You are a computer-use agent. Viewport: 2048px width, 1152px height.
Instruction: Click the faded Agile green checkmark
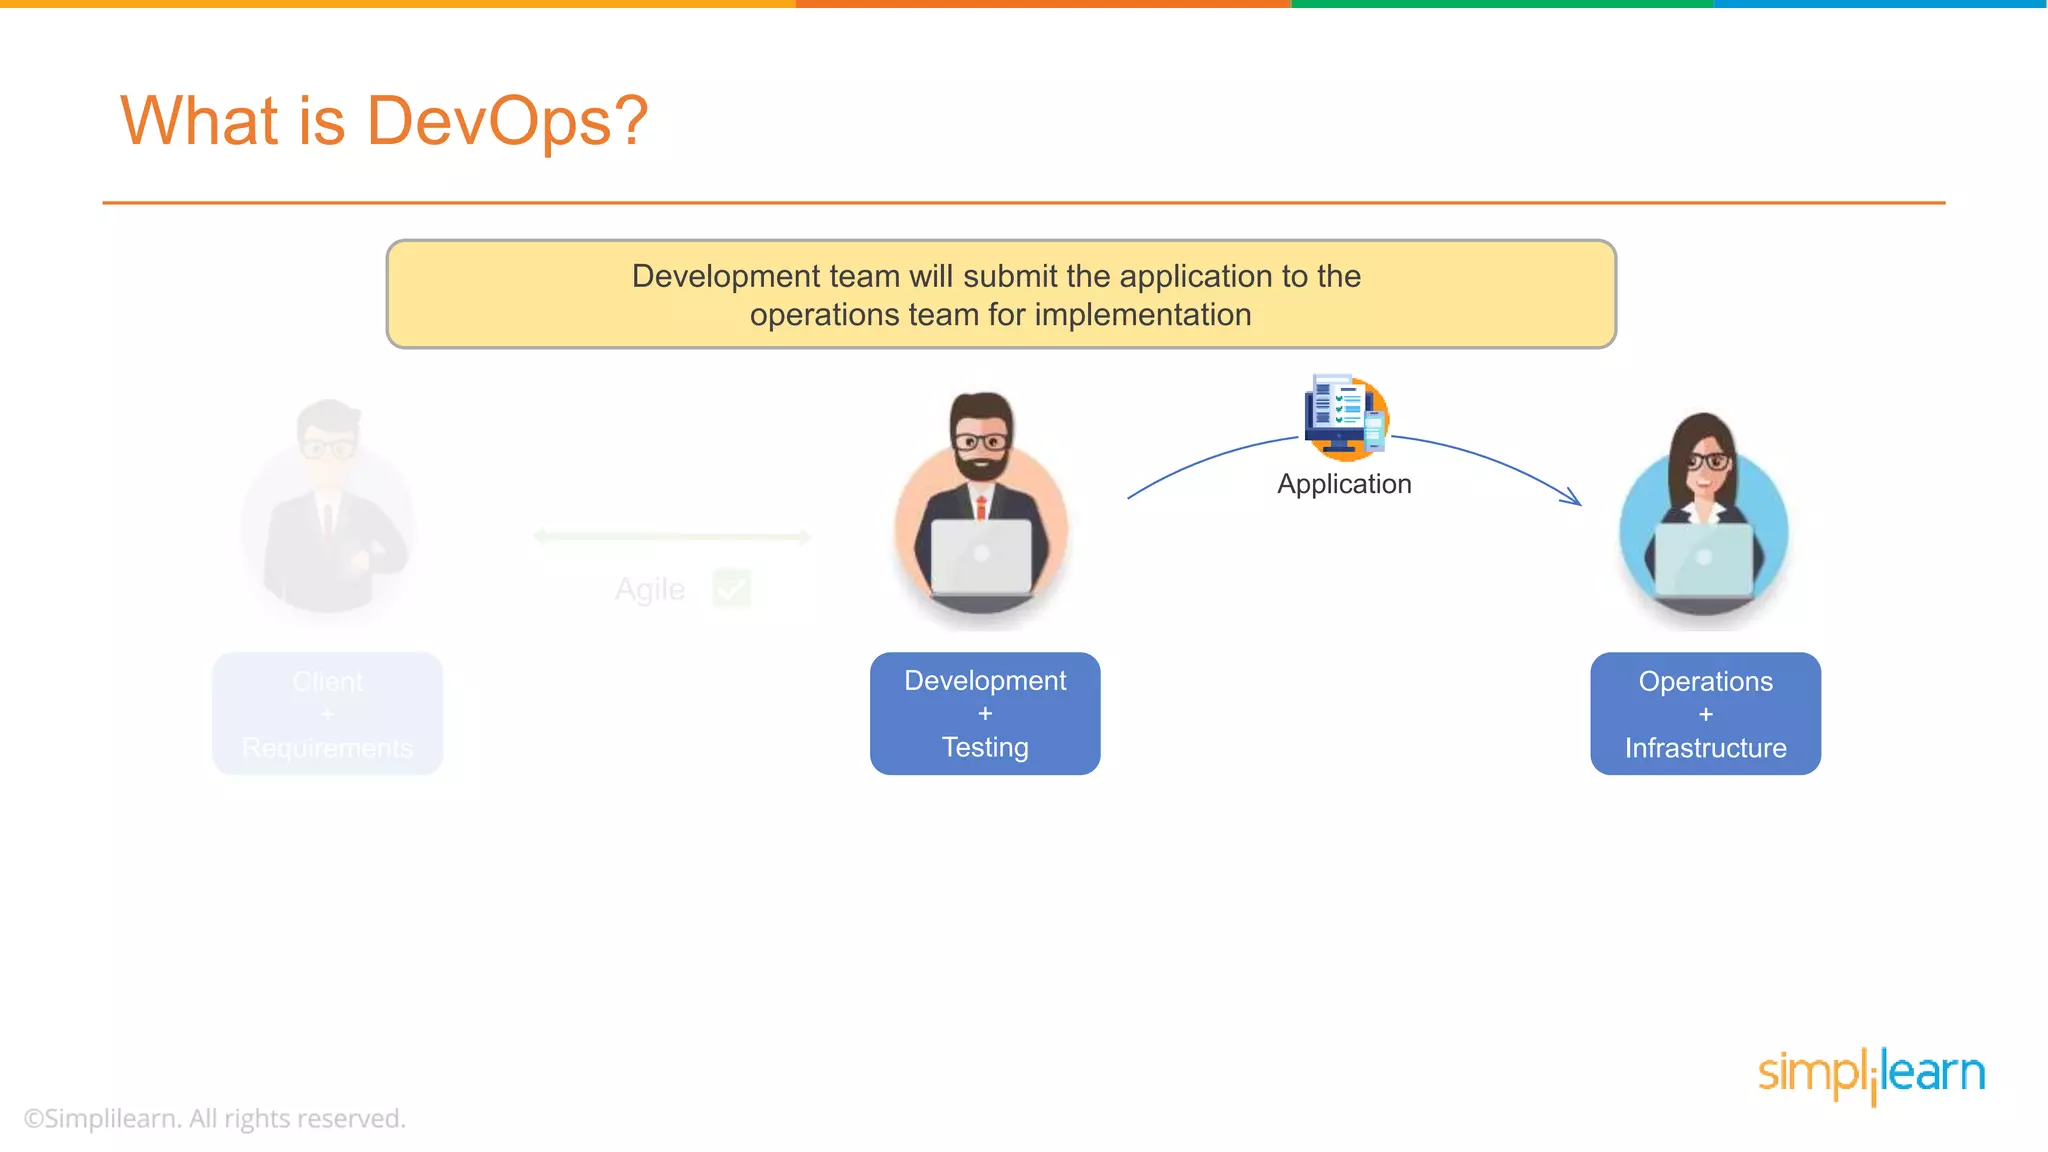click(x=732, y=588)
